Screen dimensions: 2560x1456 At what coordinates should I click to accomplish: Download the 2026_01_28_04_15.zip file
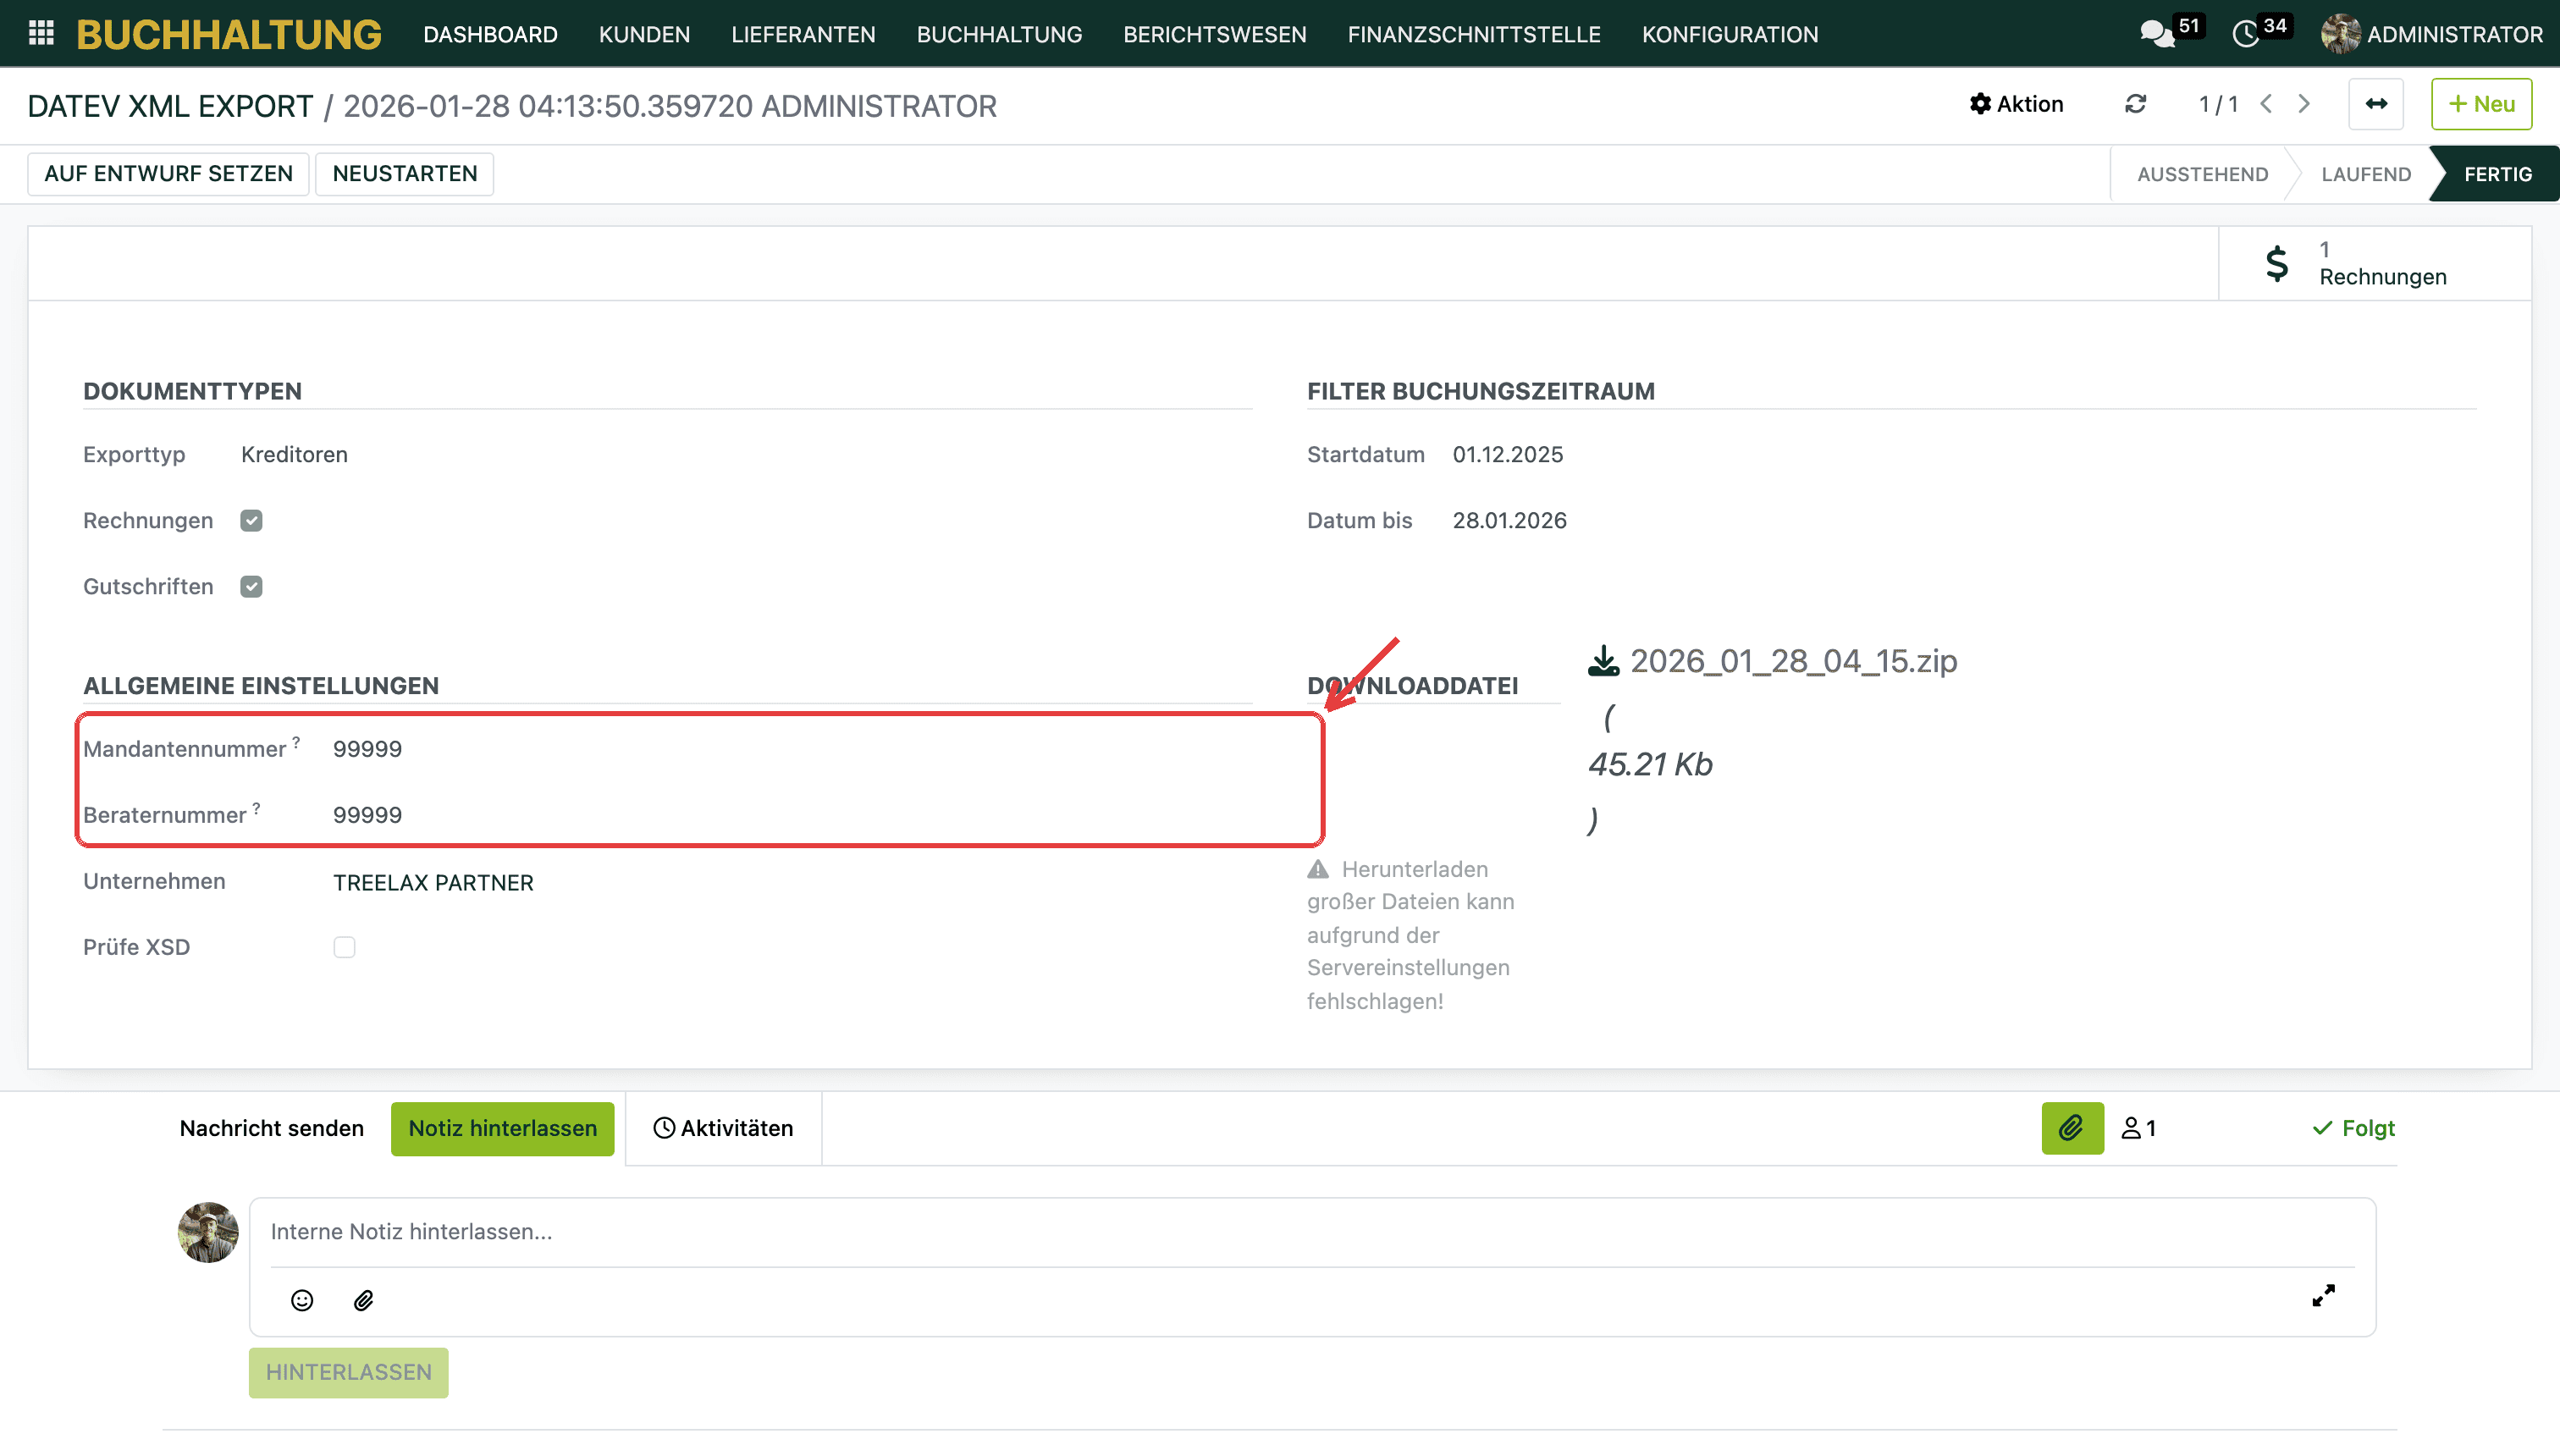1793,661
